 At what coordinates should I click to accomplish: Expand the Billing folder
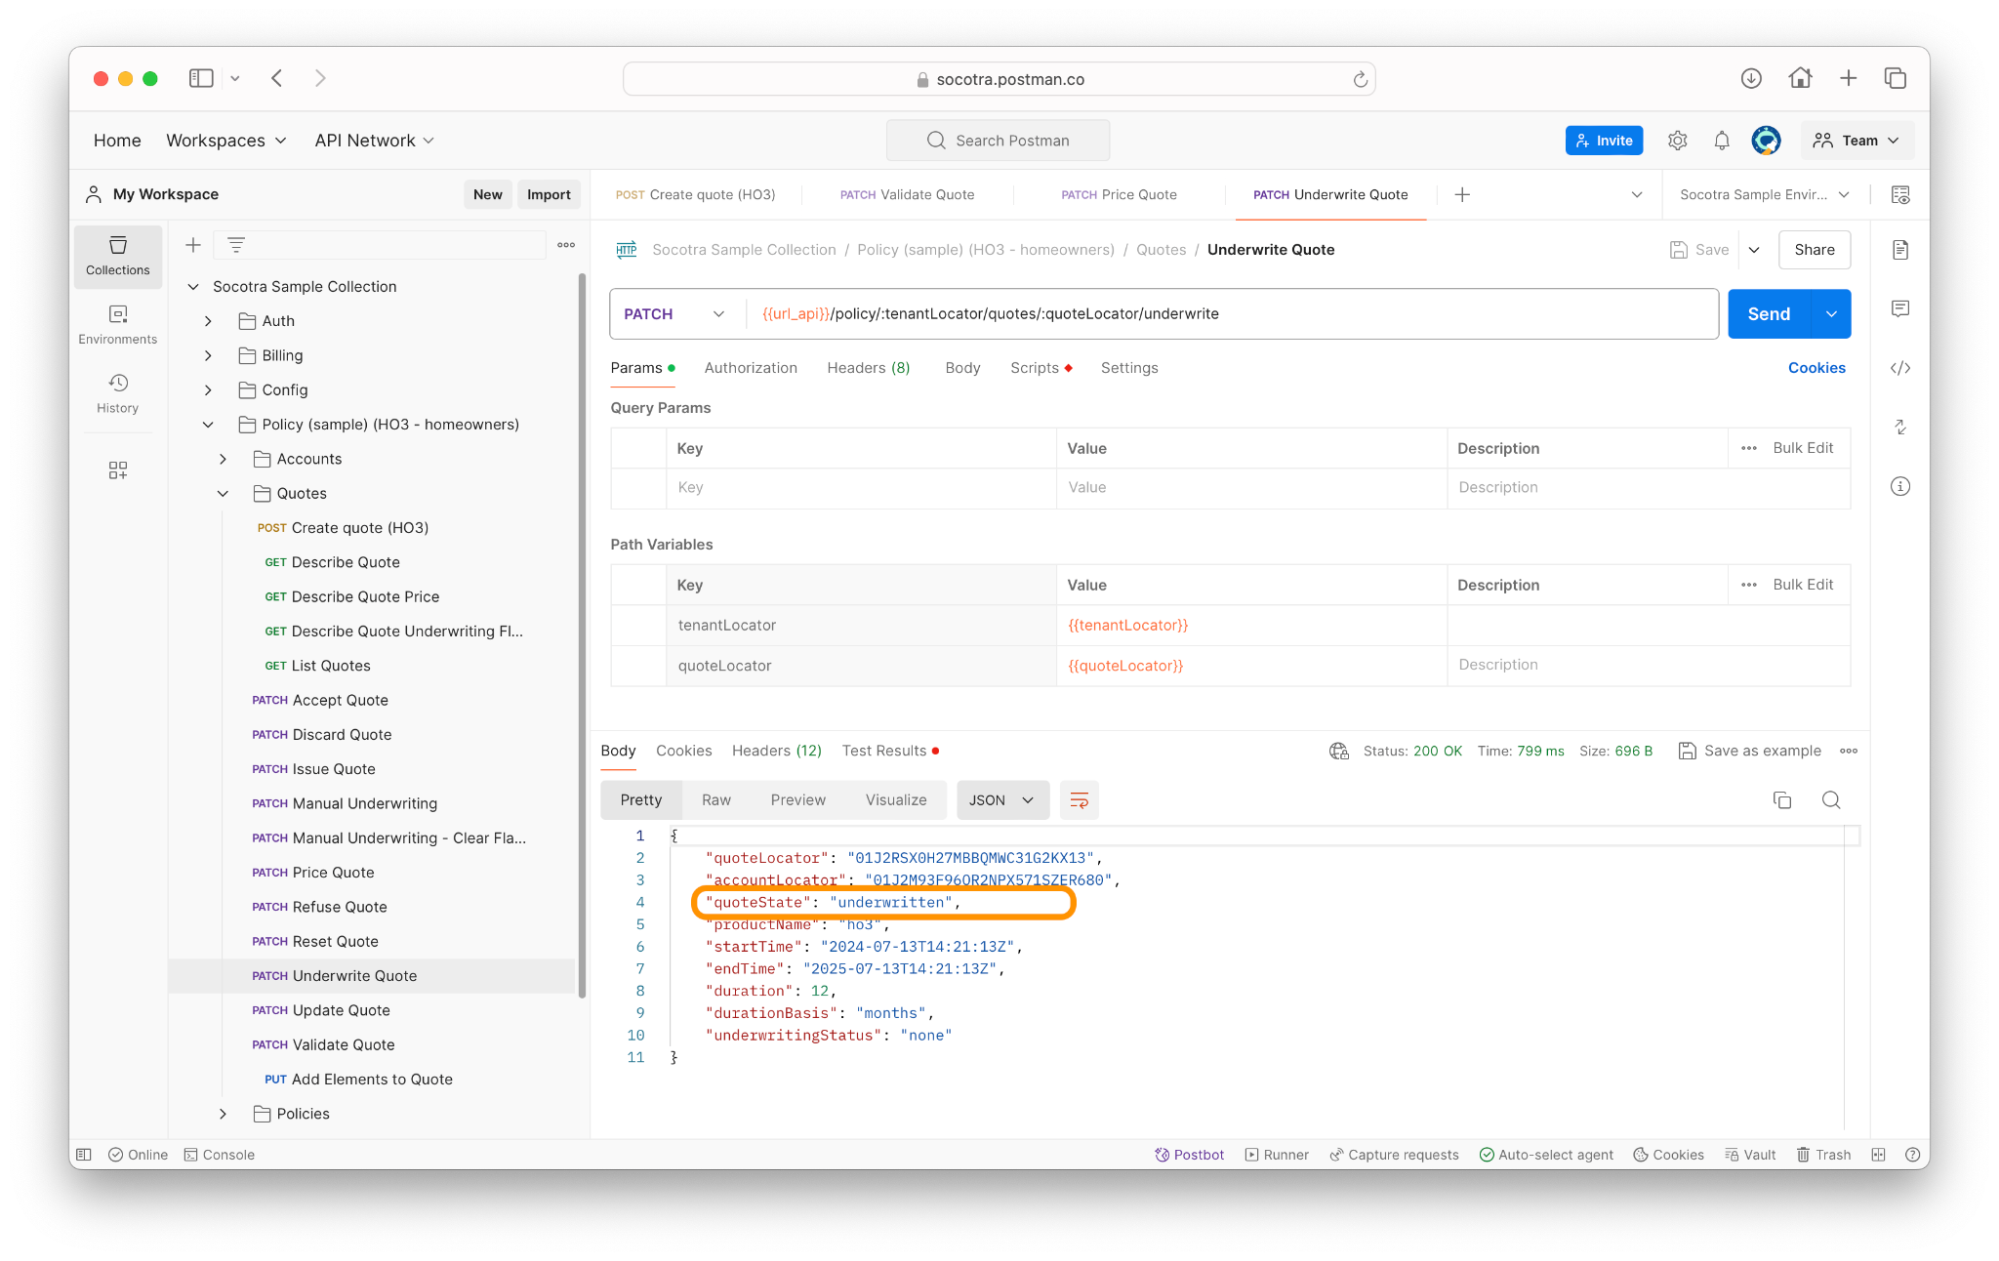208,355
